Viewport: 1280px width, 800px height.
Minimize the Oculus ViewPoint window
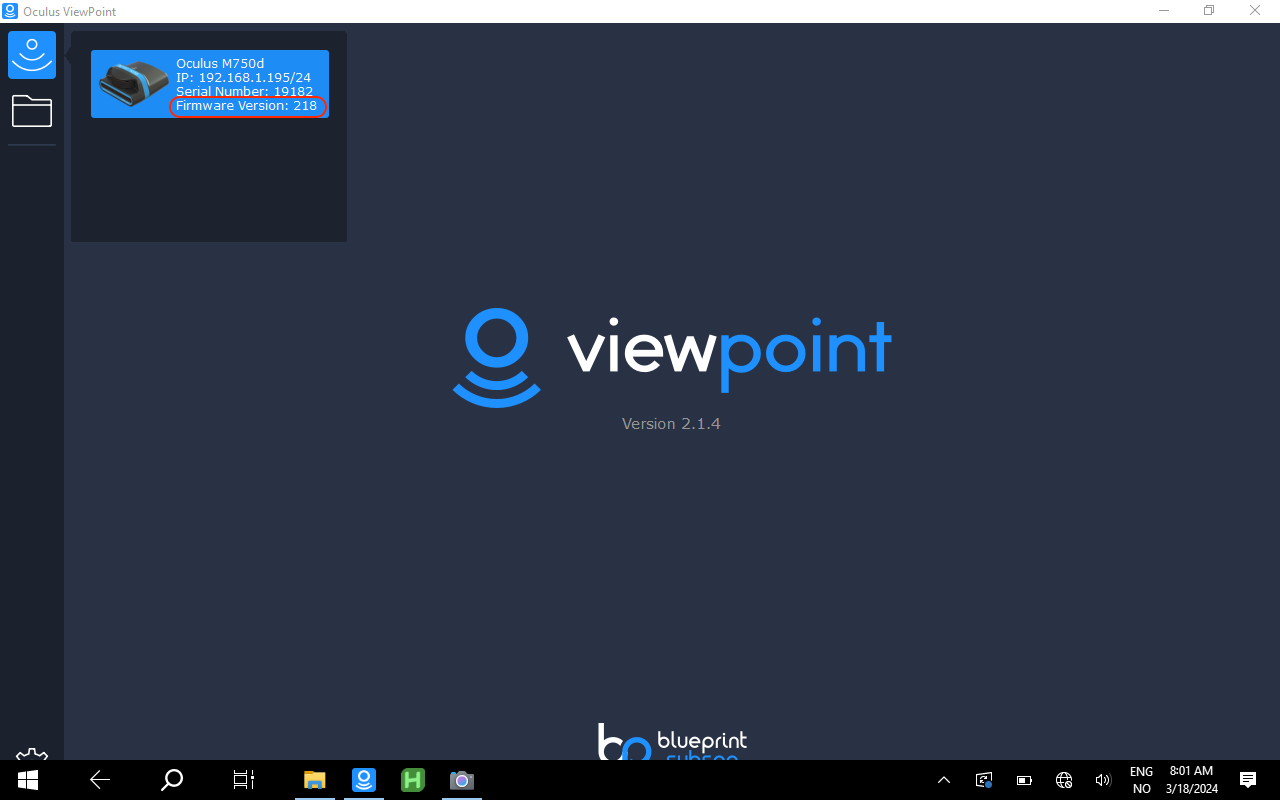[1163, 11]
